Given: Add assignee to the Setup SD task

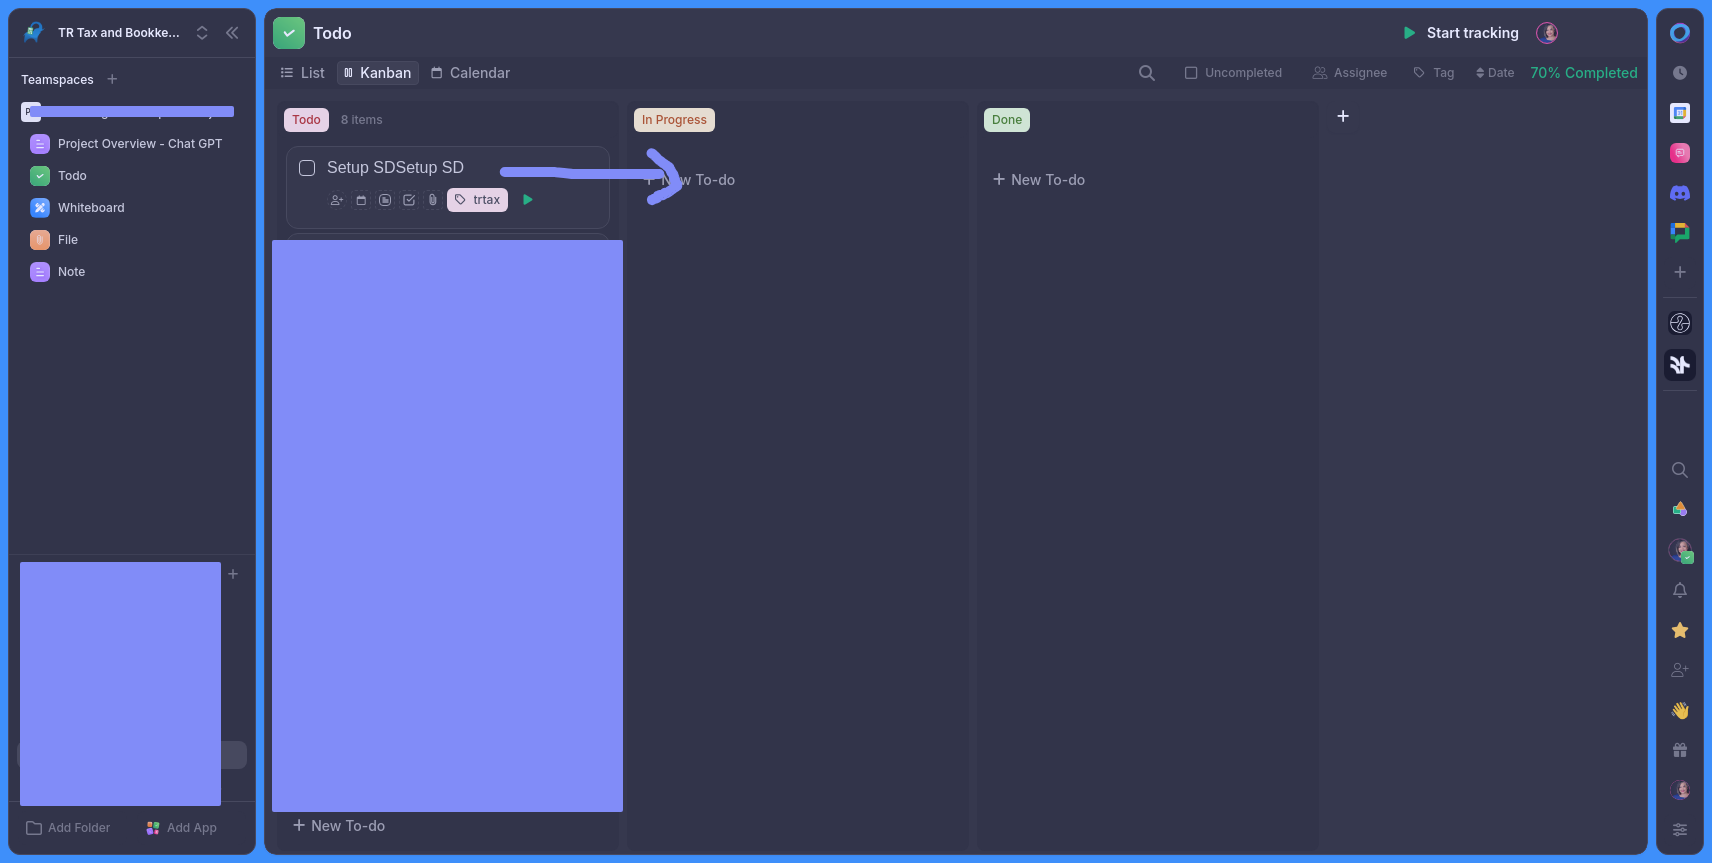Looking at the screenshot, I should point(337,200).
